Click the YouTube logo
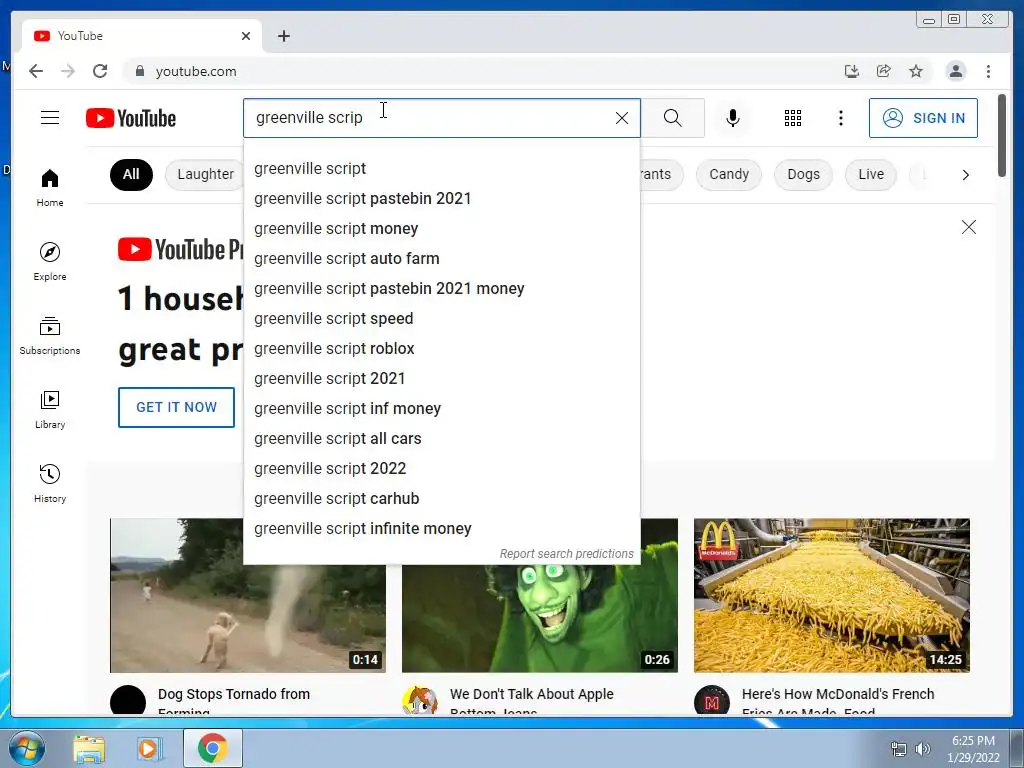This screenshot has height=768, width=1024. coord(131,118)
